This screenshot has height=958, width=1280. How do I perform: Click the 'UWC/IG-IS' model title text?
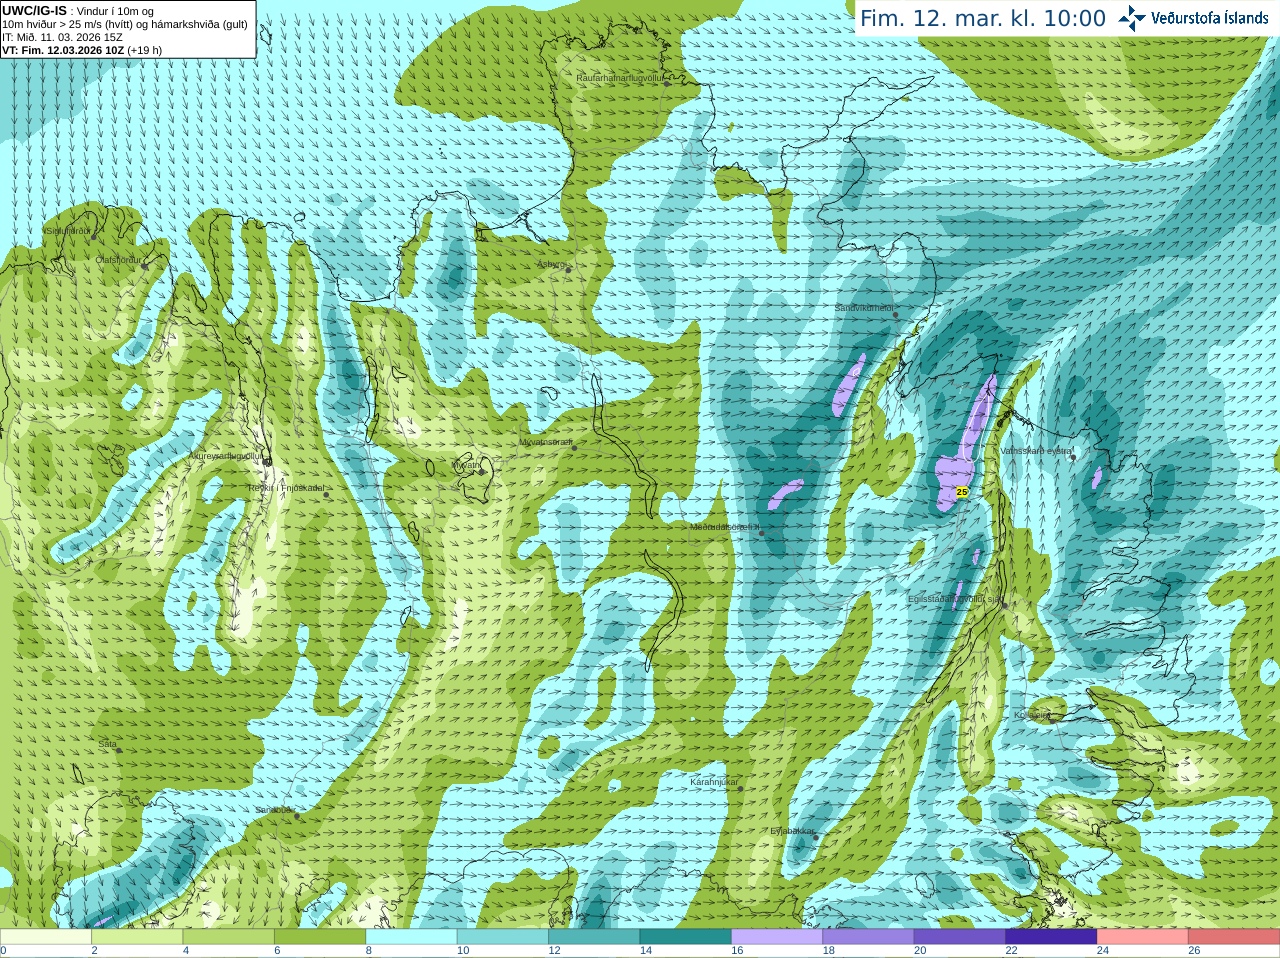(x=35, y=11)
